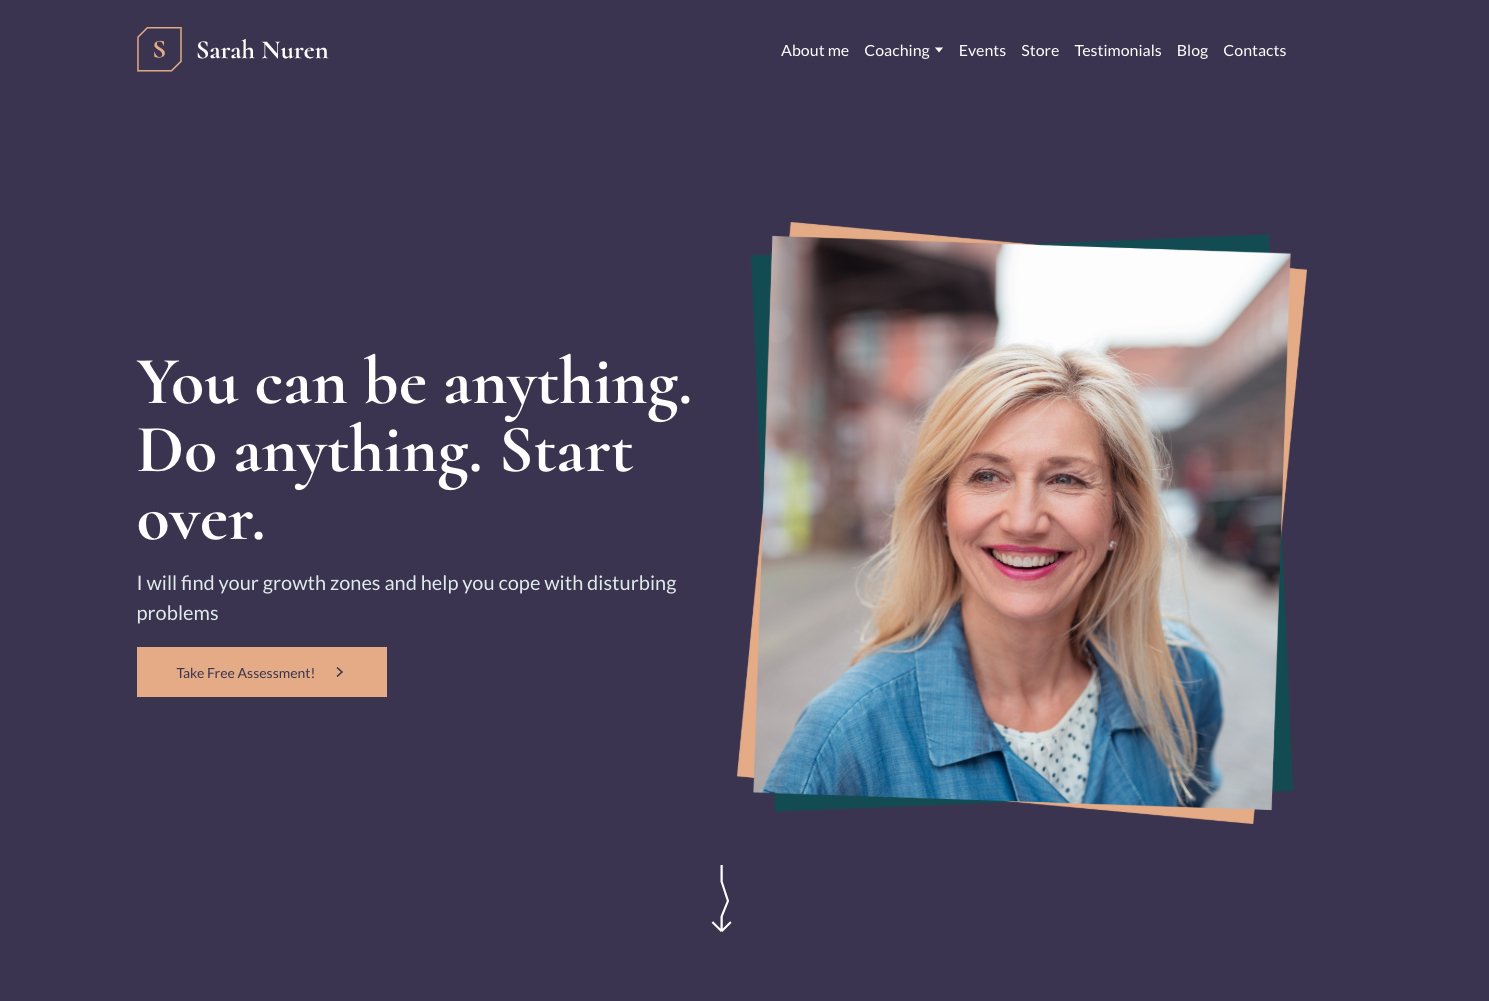Click the Take Free Assessment! button

[x=262, y=672]
